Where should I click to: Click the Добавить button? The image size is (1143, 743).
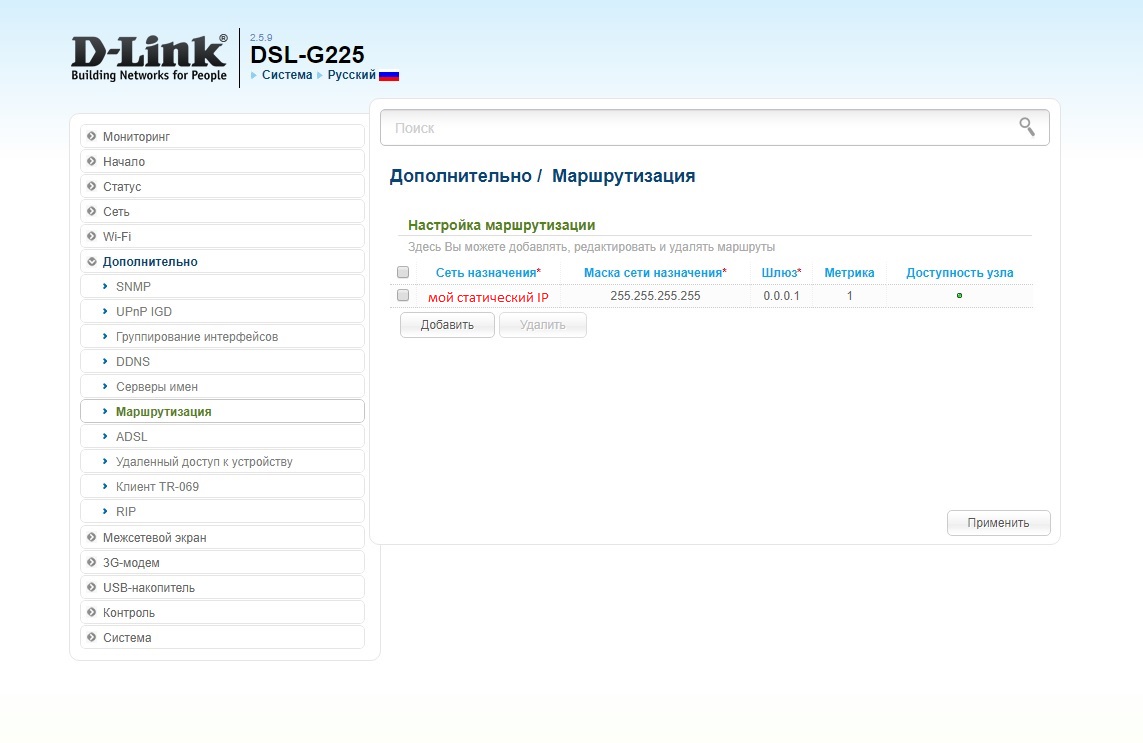pyautogui.click(x=447, y=325)
